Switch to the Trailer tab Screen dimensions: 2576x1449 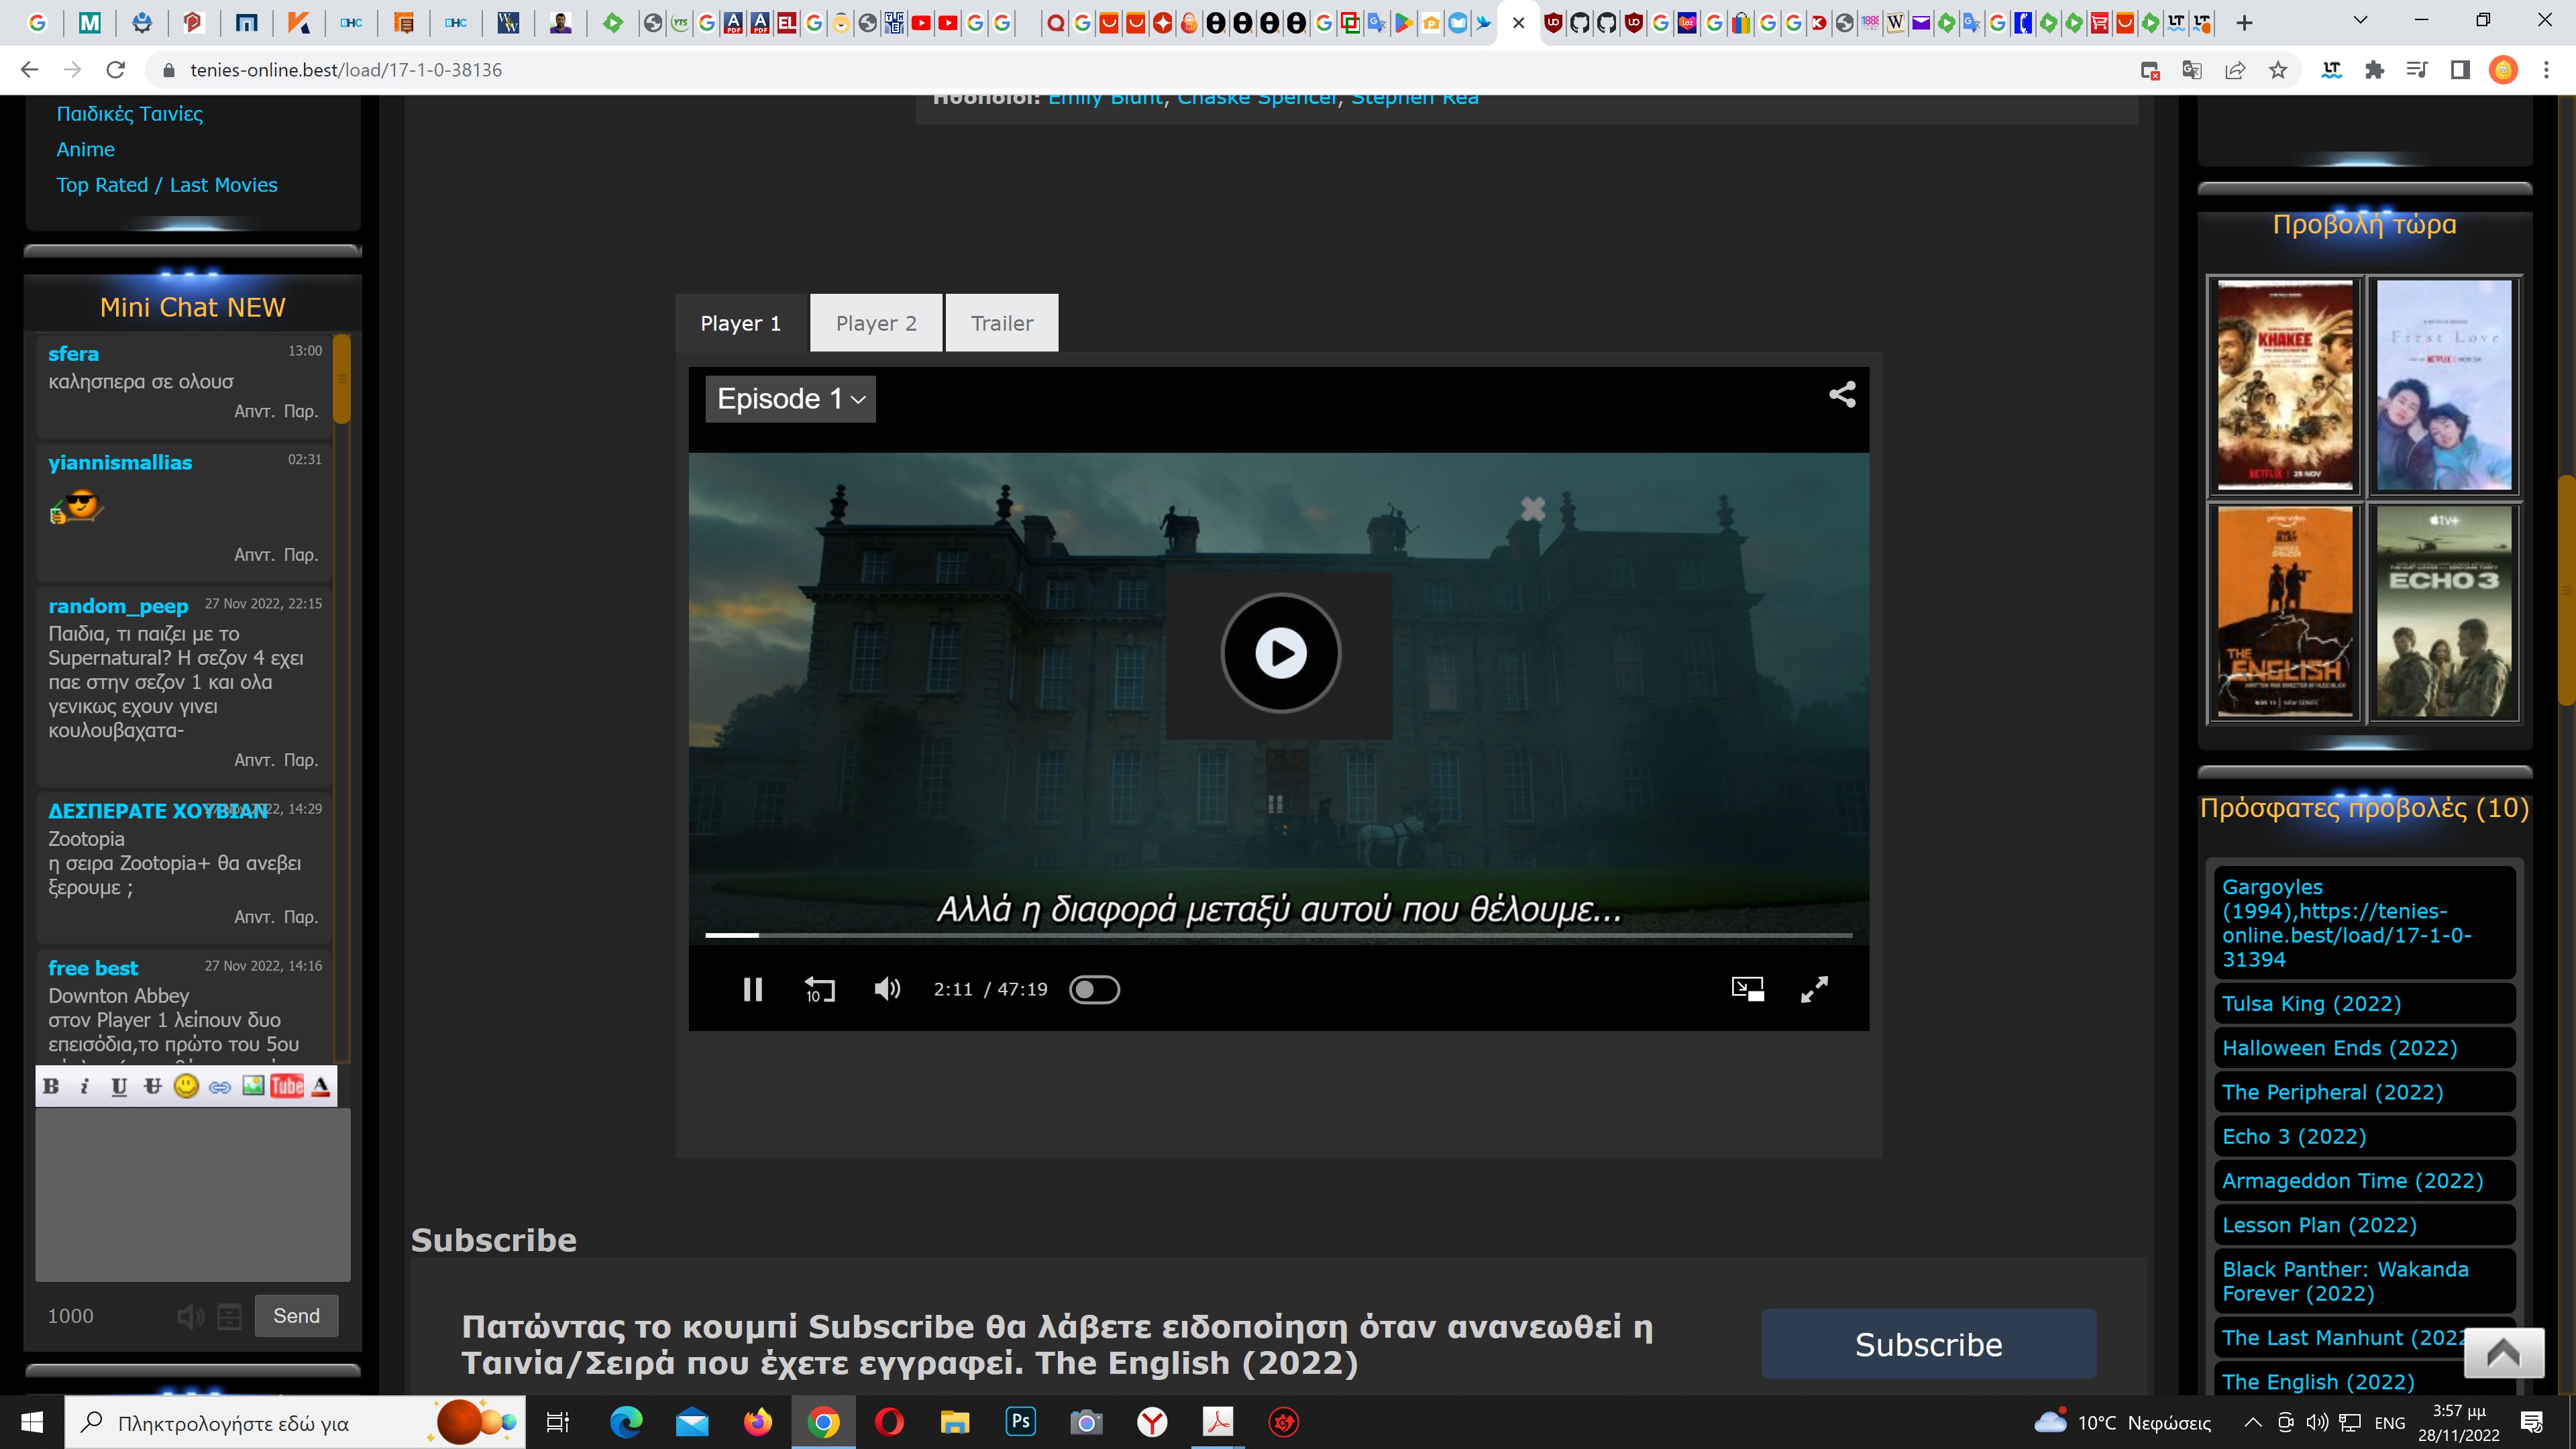(x=1001, y=323)
